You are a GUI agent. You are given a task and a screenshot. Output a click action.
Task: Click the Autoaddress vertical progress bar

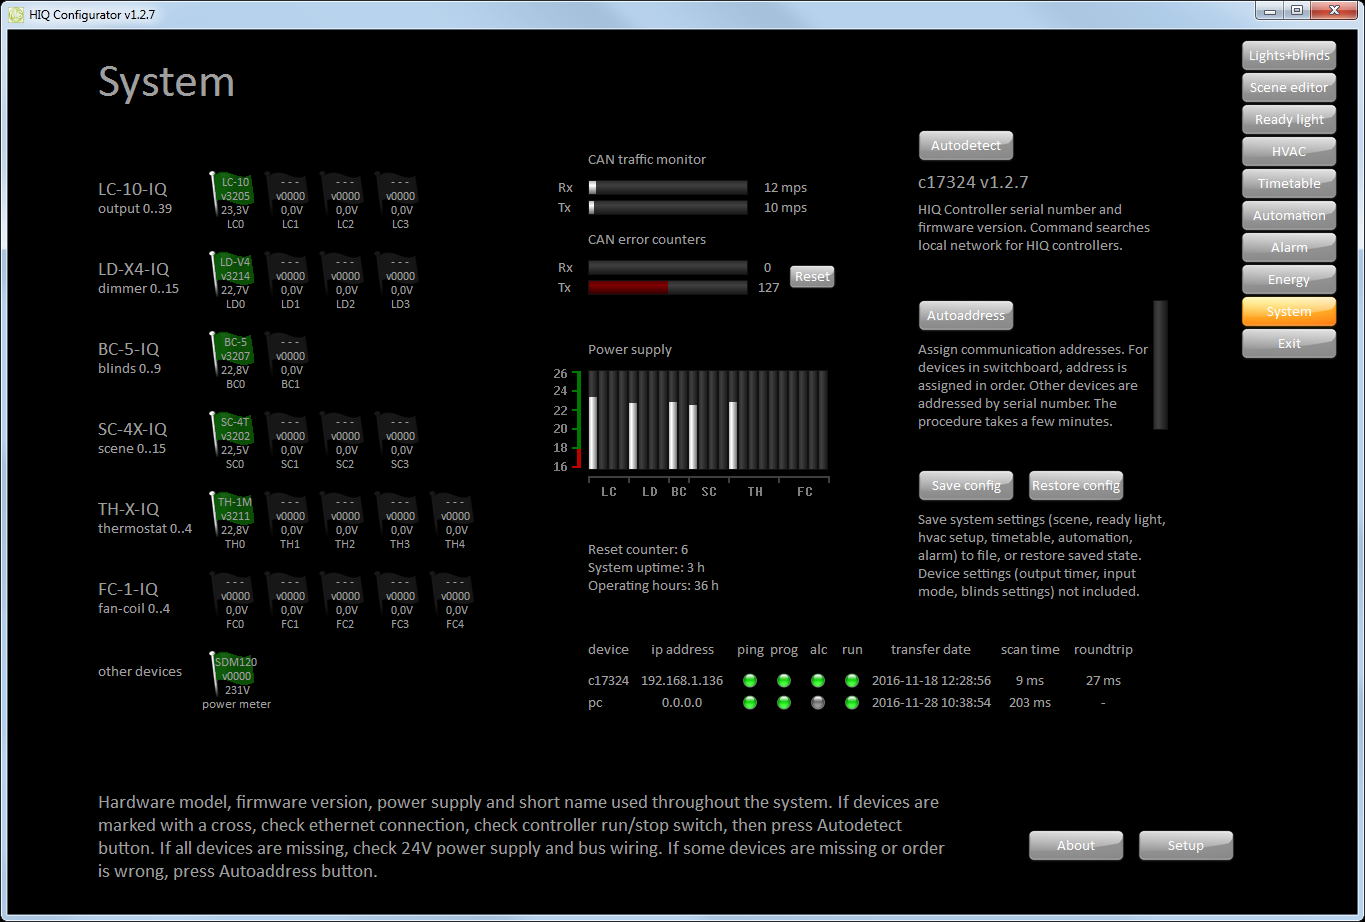(1160, 365)
